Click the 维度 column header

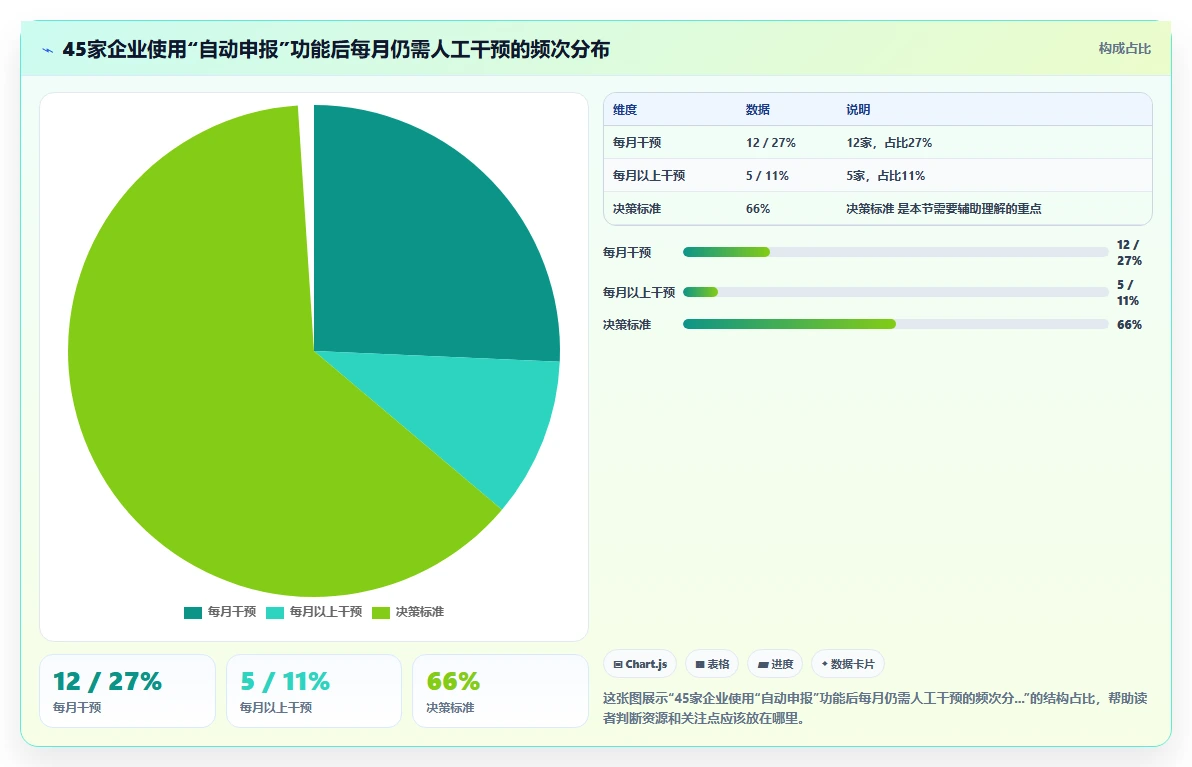pos(625,109)
